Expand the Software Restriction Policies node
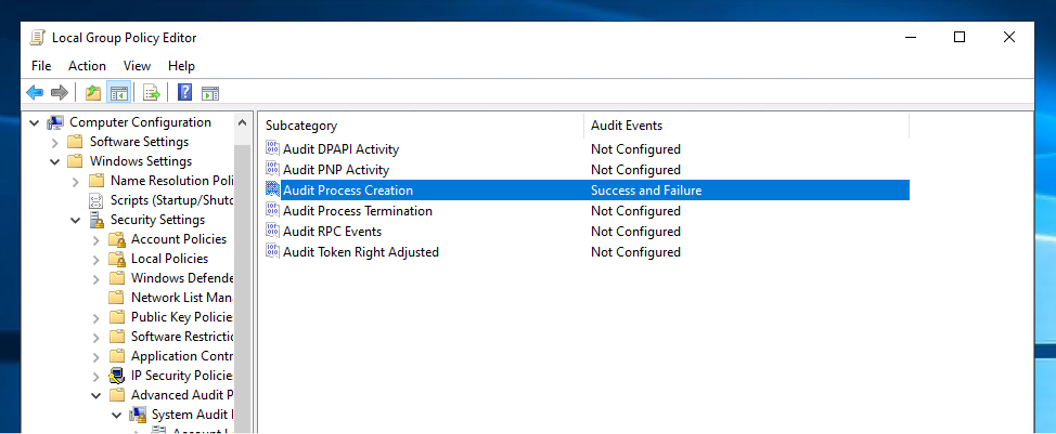The height and width of the screenshot is (434, 1056). coord(96,337)
